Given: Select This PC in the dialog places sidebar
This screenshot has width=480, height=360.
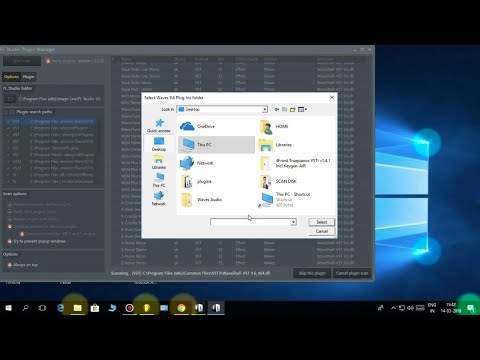Looking at the screenshot, I should pos(159,180).
